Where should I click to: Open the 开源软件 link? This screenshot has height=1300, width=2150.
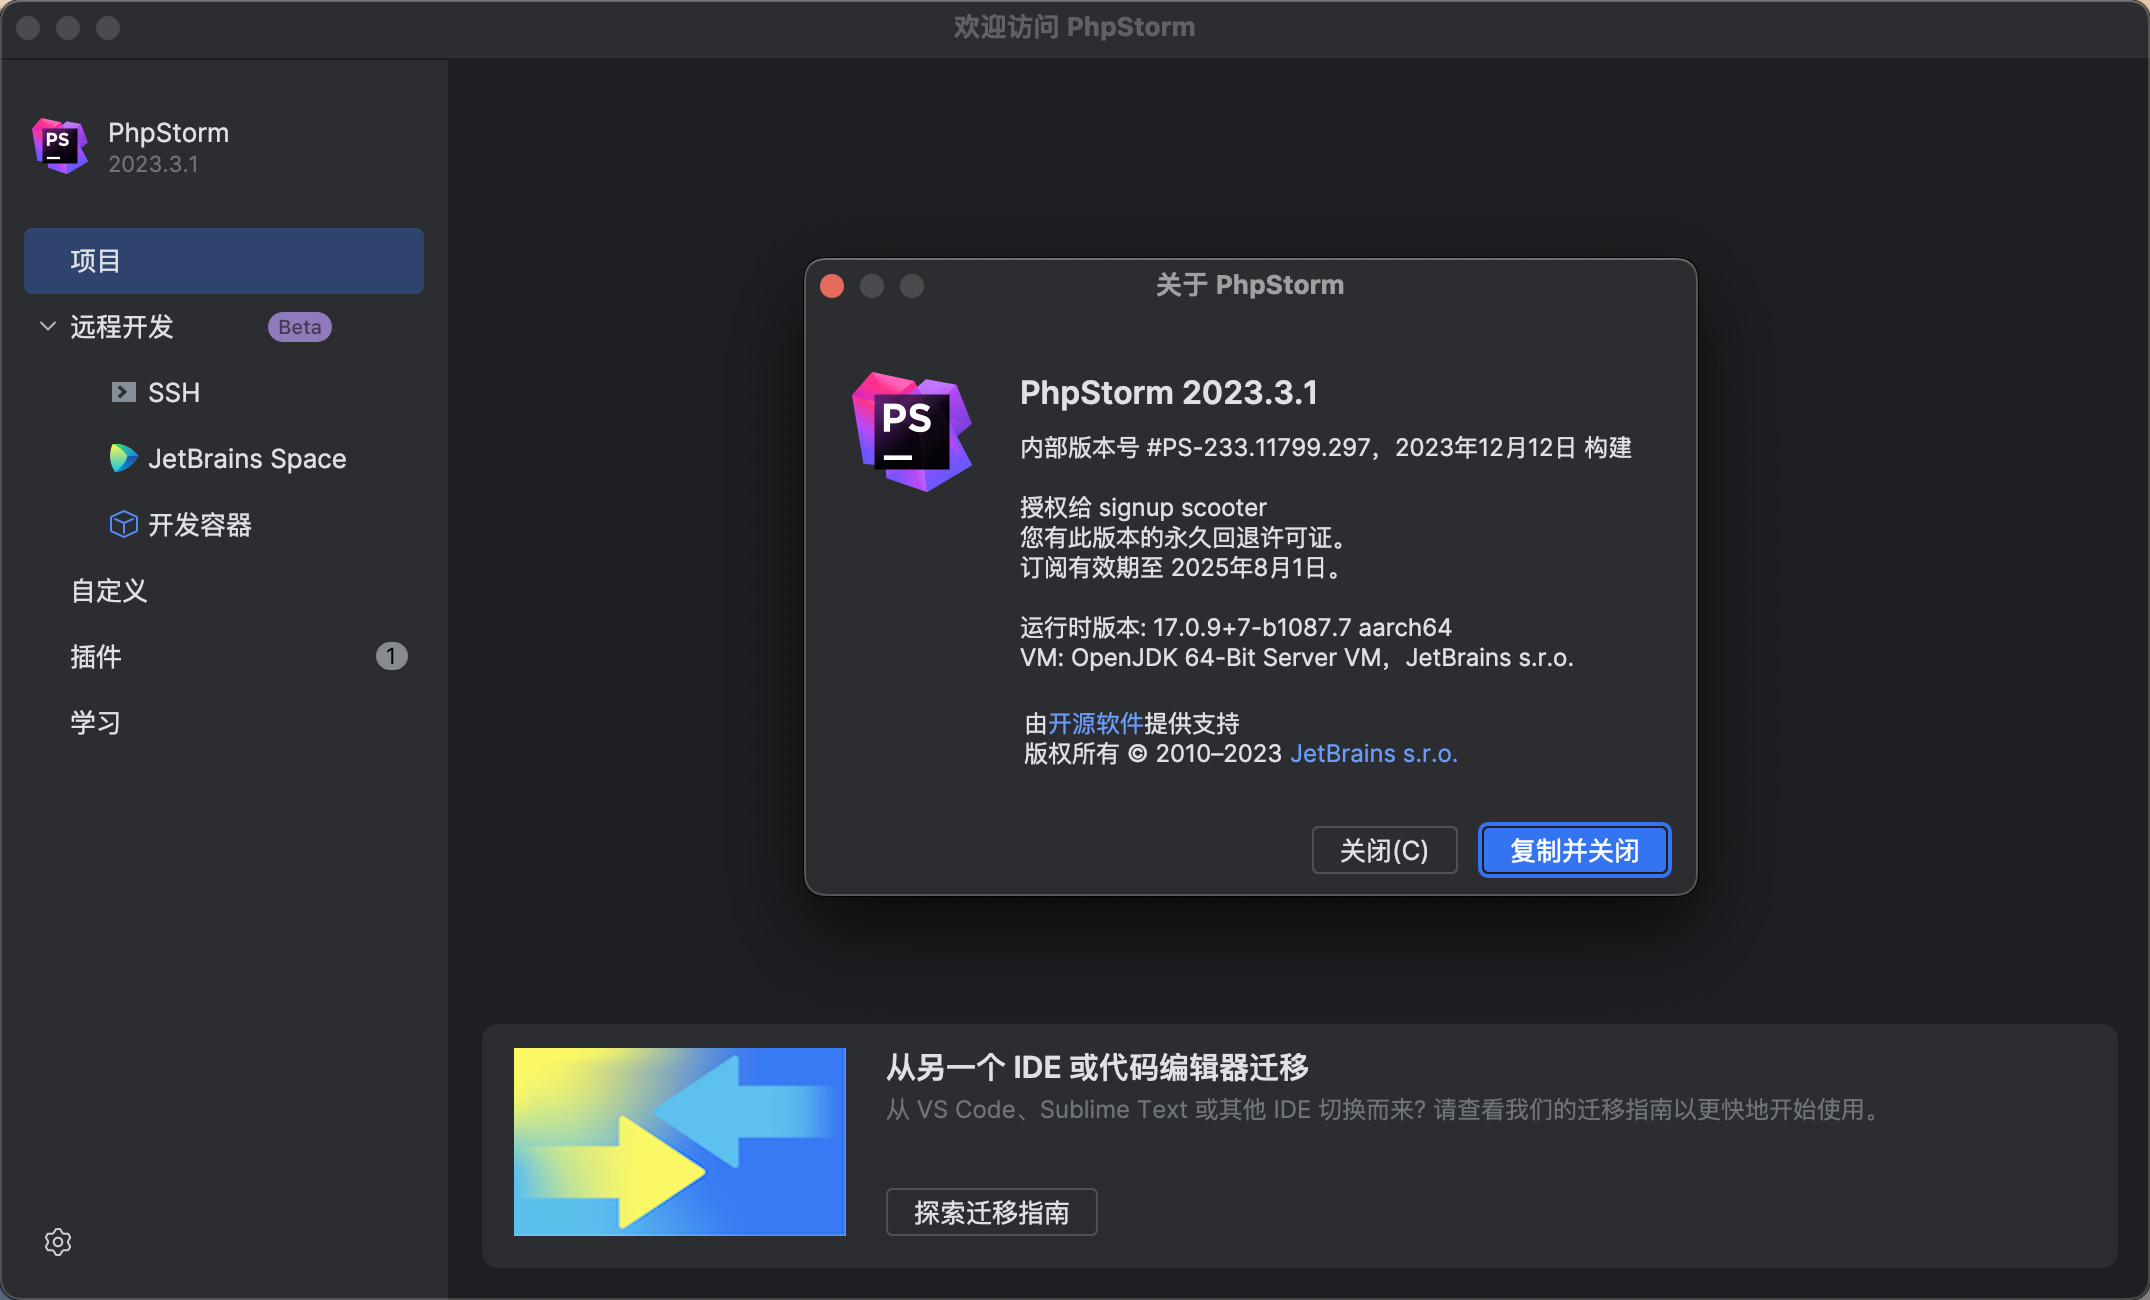tap(1095, 723)
